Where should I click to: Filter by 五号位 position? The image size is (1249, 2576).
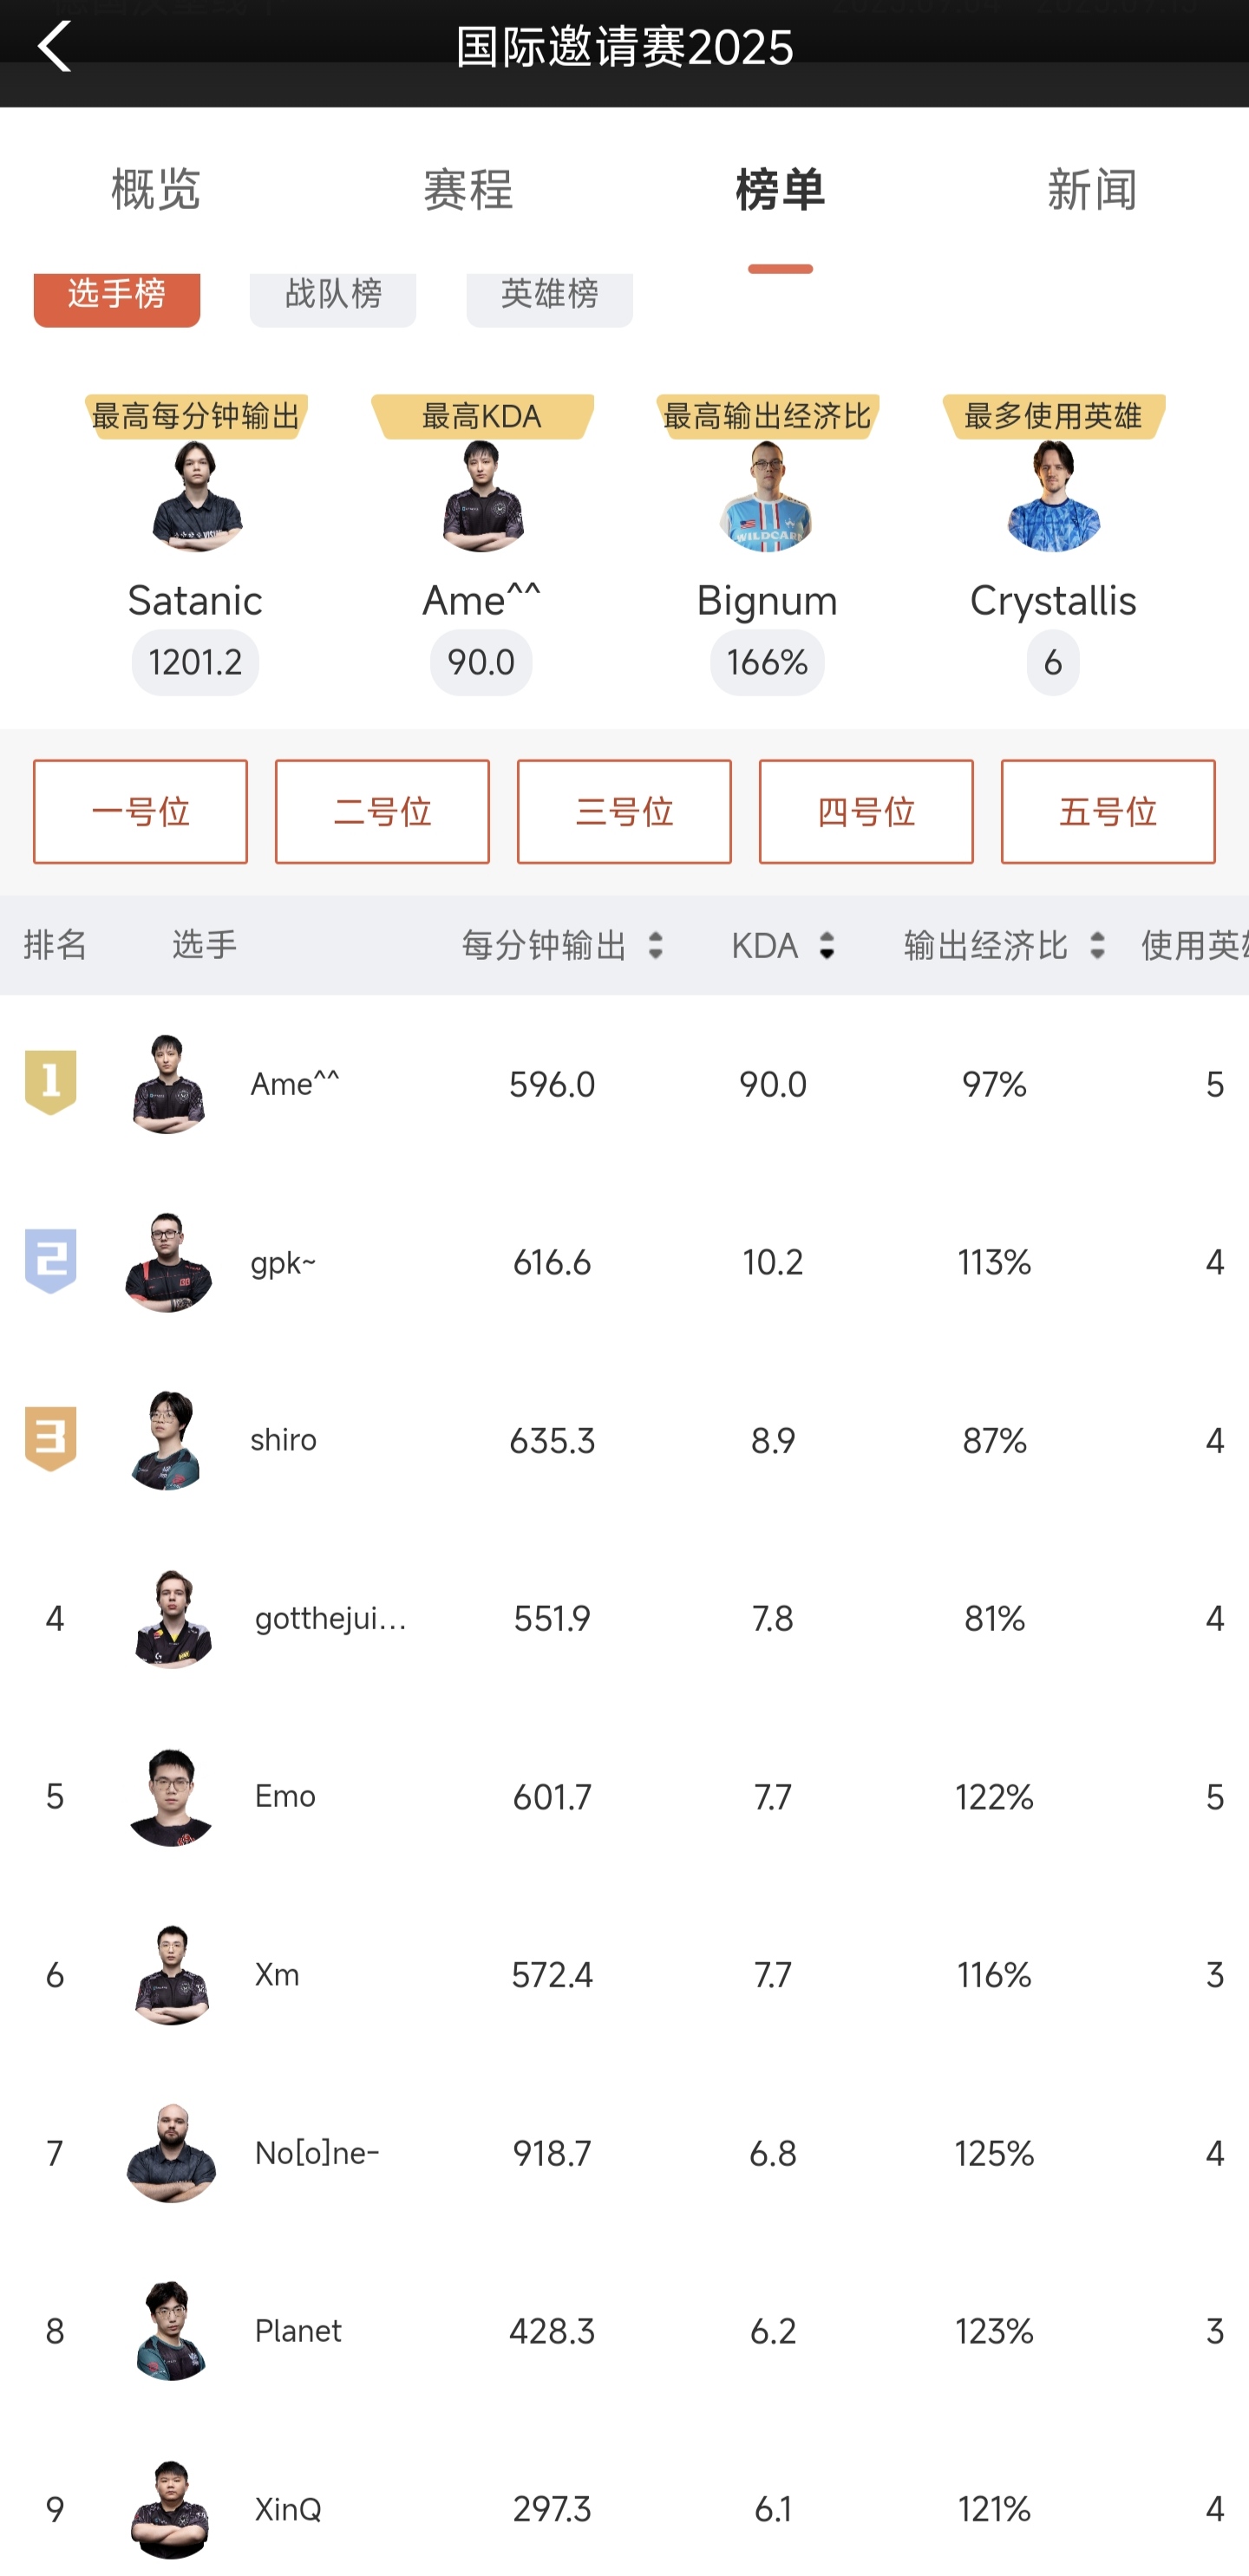coord(1108,811)
